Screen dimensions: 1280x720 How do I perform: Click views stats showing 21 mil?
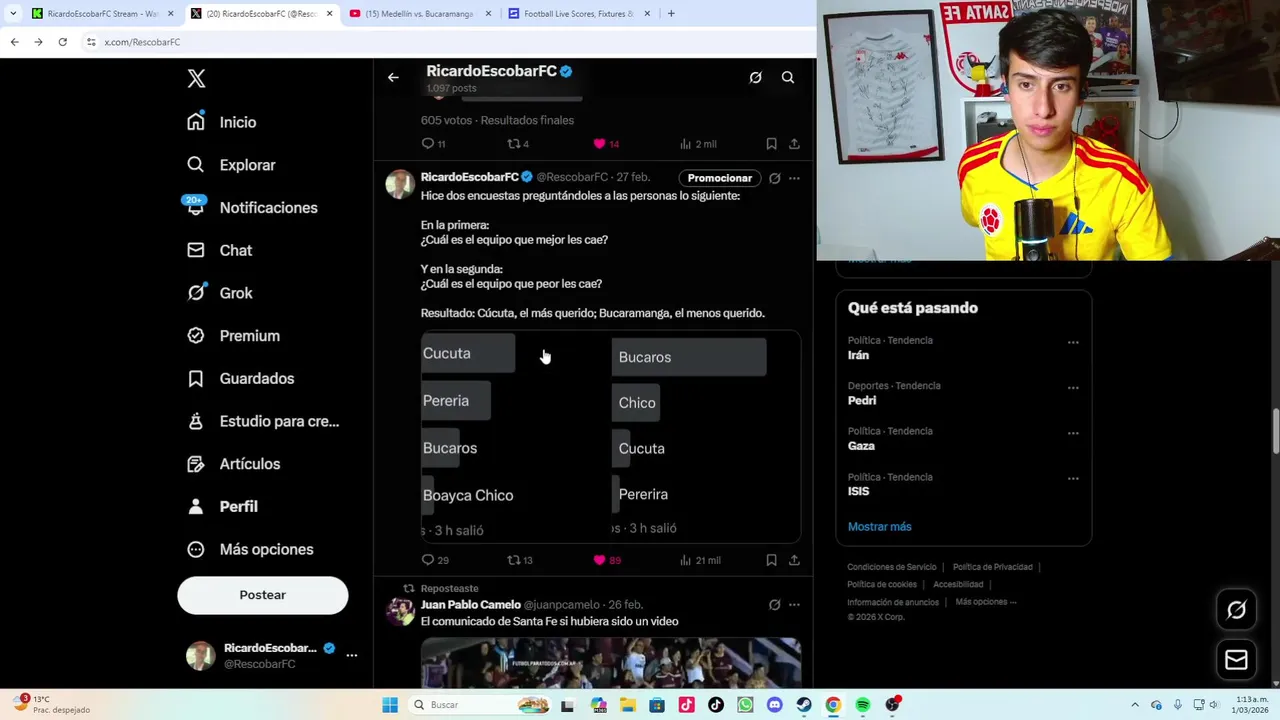[x=700, y=560]
